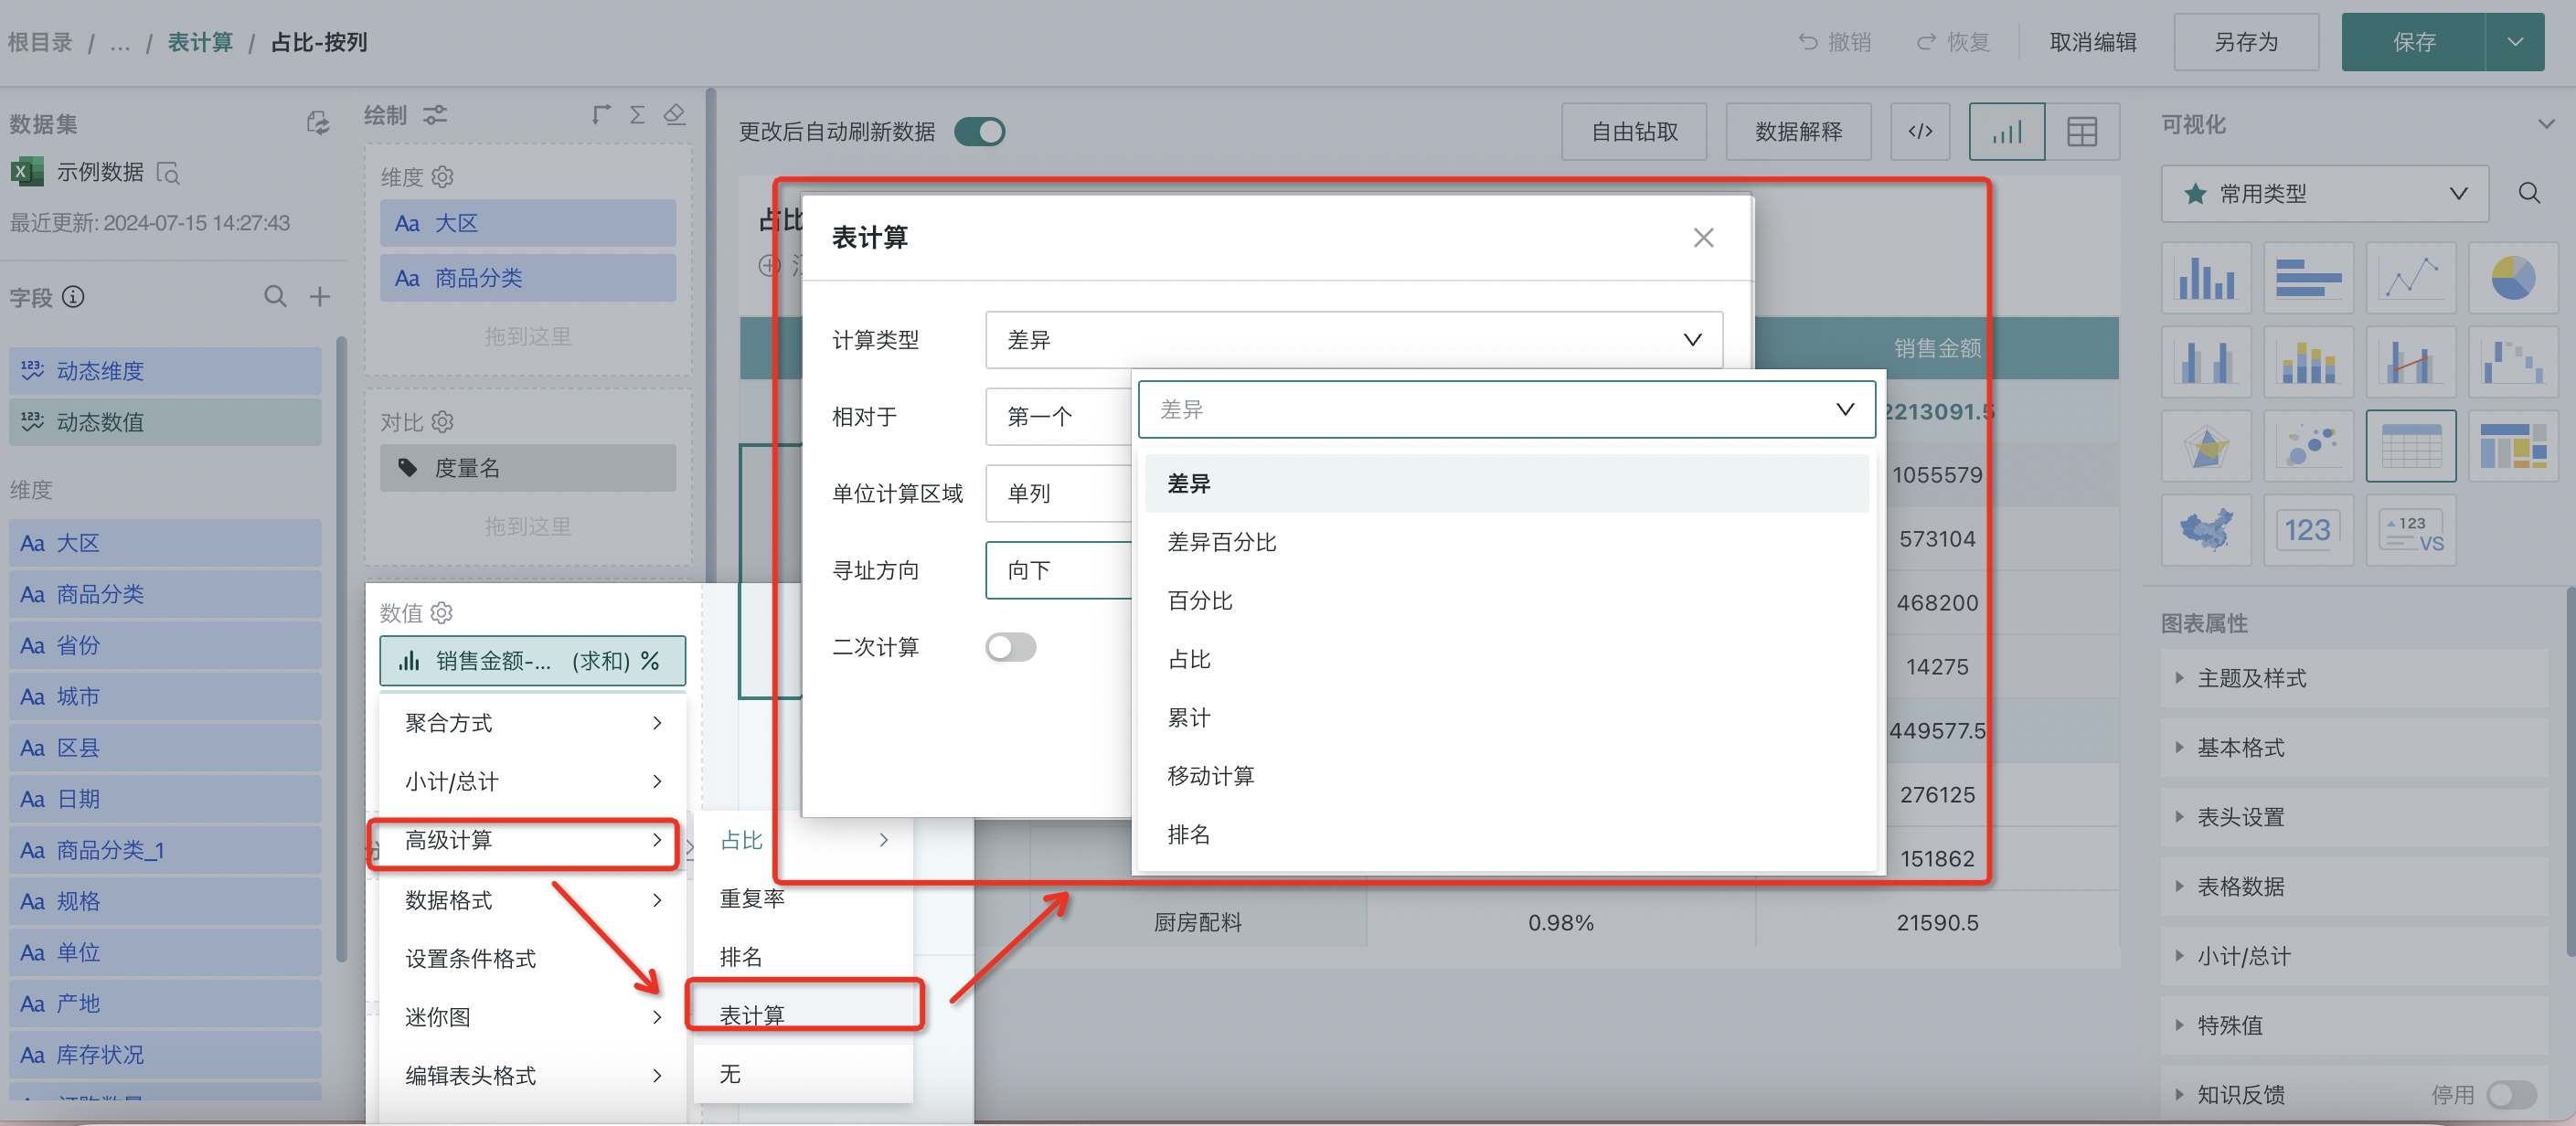This screenshot has height=1126, width=2576.
Task: Enable the 二次计算 toggle
Action: click(x=1010, y=647)
